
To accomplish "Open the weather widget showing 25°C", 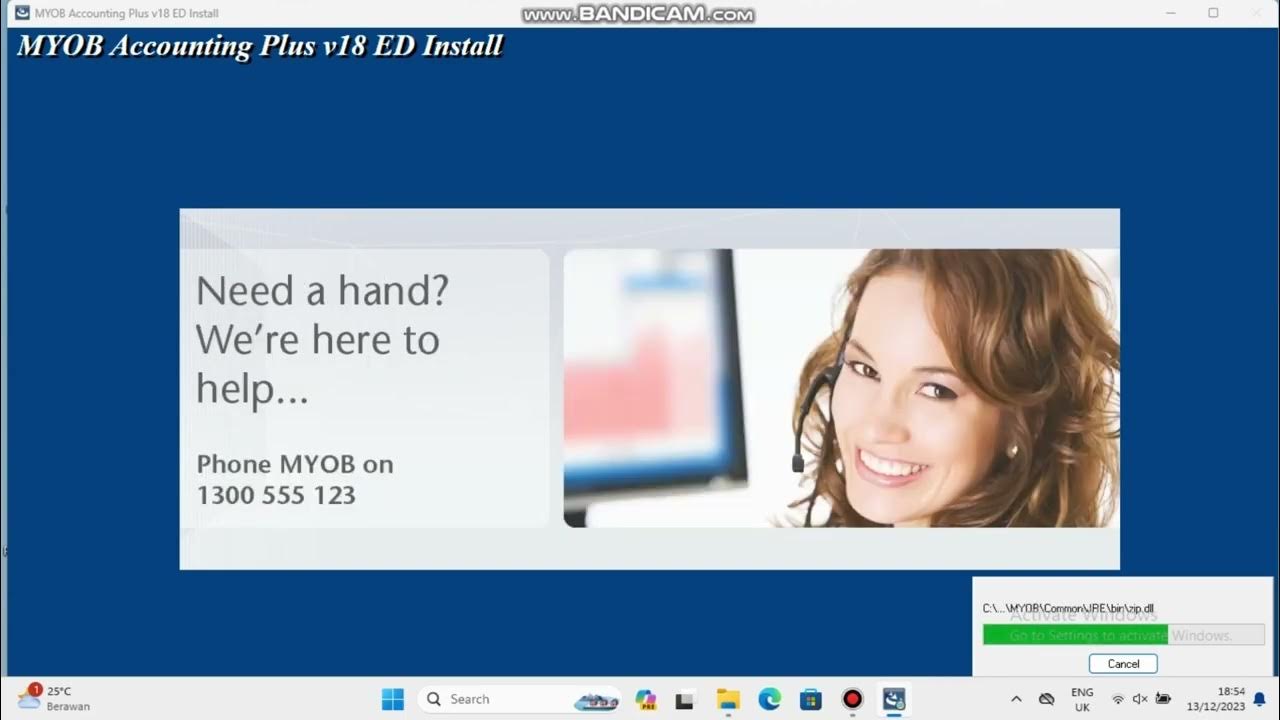I will point(55,698).
